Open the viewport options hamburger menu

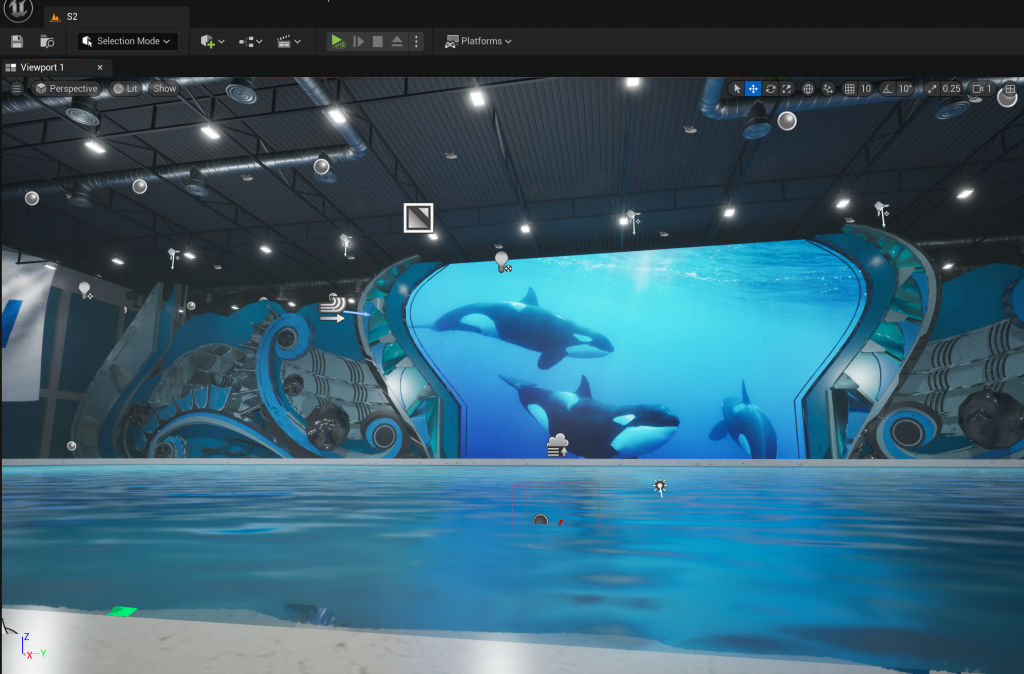point(16,88)
